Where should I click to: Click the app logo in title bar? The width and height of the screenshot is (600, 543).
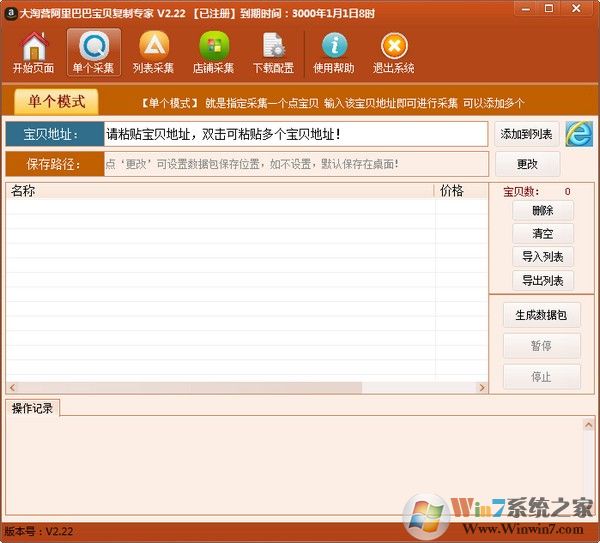tap(10, 13)
